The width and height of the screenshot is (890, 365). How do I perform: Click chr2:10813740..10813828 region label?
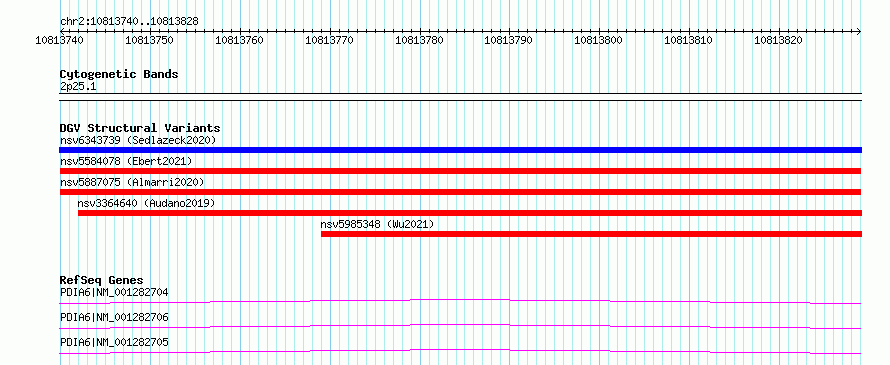(x=129, y=22)
